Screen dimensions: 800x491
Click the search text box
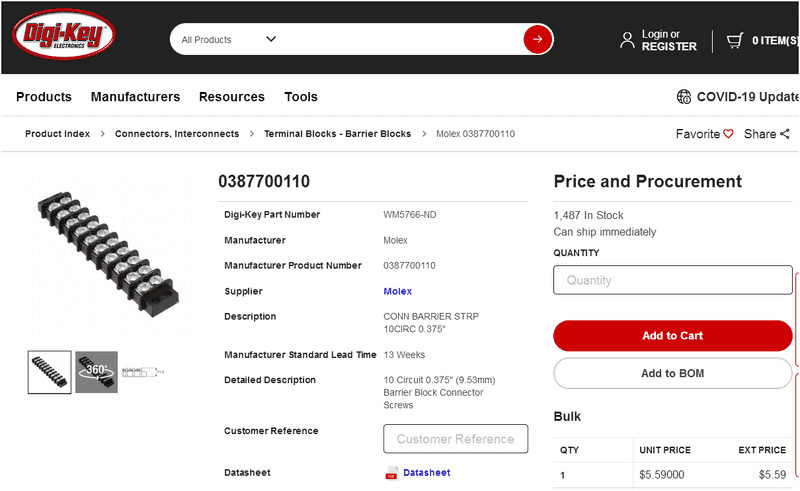[401, 39]
